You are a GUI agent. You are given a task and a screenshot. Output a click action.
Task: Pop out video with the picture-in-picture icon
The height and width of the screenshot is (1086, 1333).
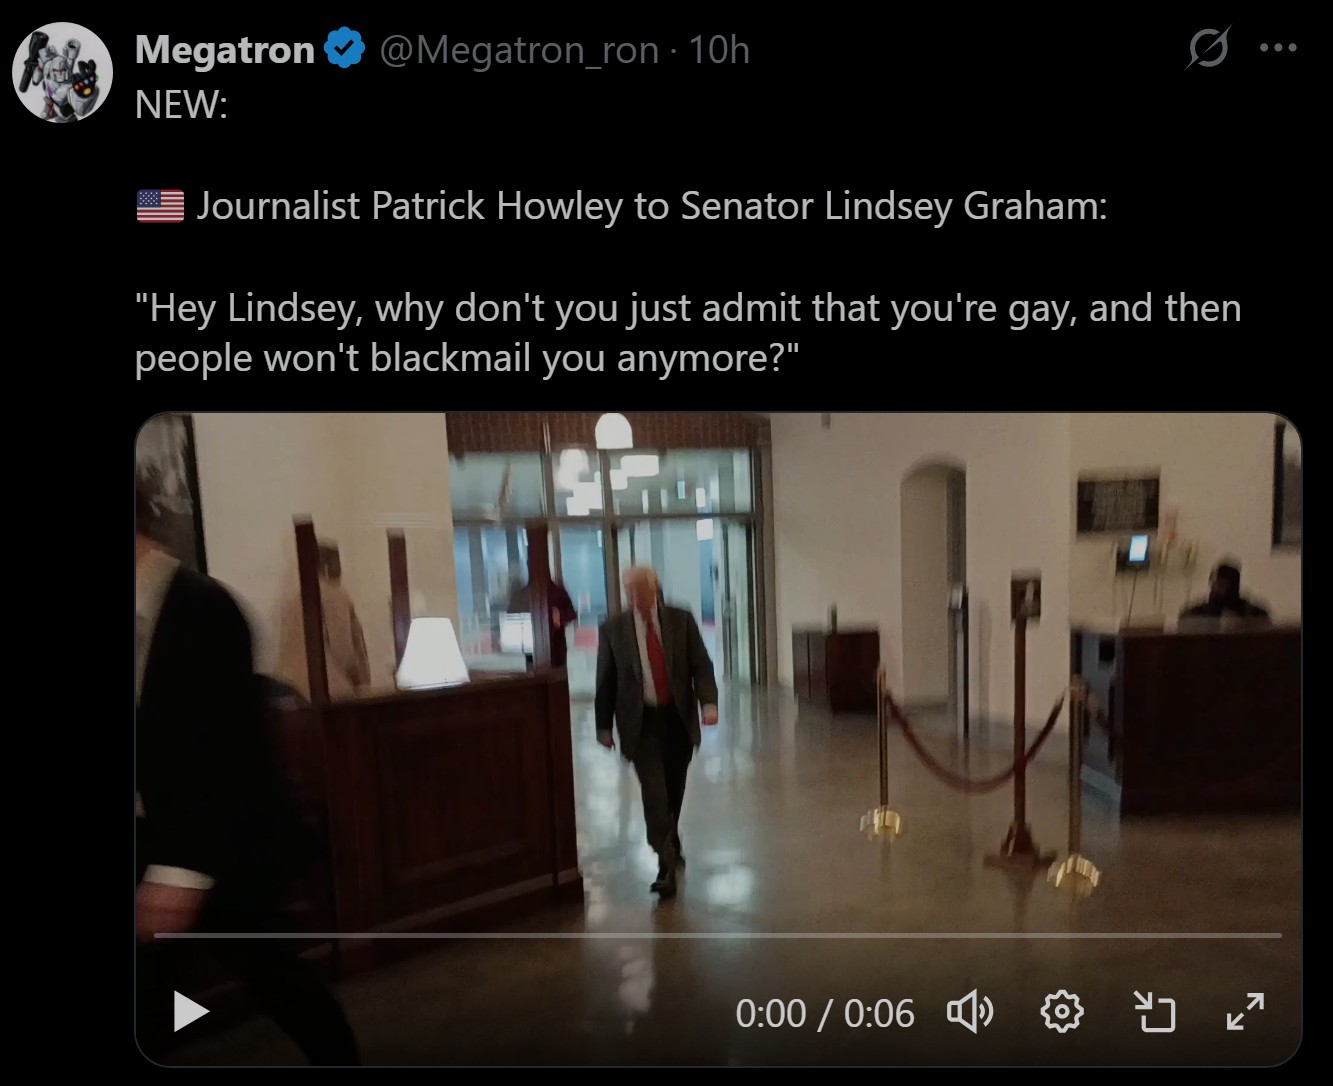point(1154,1012)
